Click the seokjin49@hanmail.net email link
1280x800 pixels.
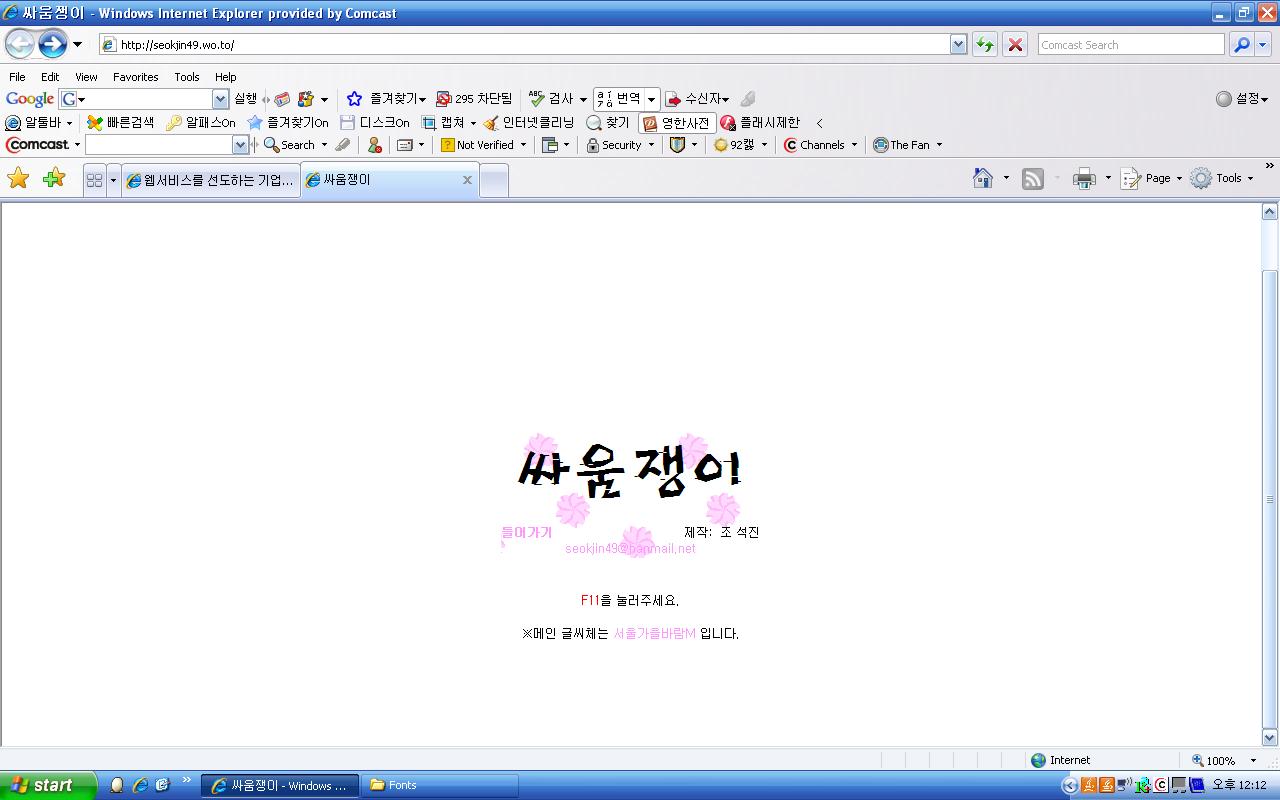(x=630, y=549)
